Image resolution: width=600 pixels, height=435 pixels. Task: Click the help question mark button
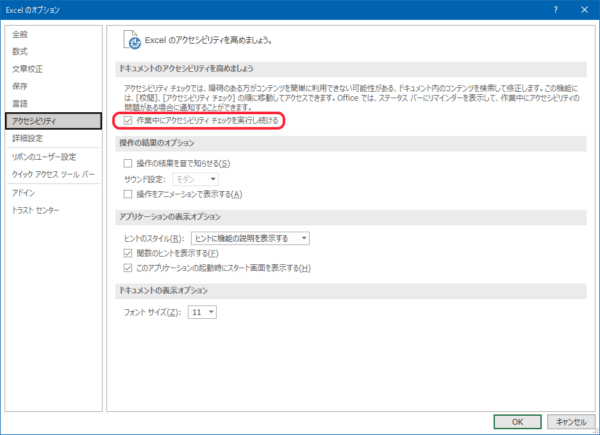(x=554, y=9)
